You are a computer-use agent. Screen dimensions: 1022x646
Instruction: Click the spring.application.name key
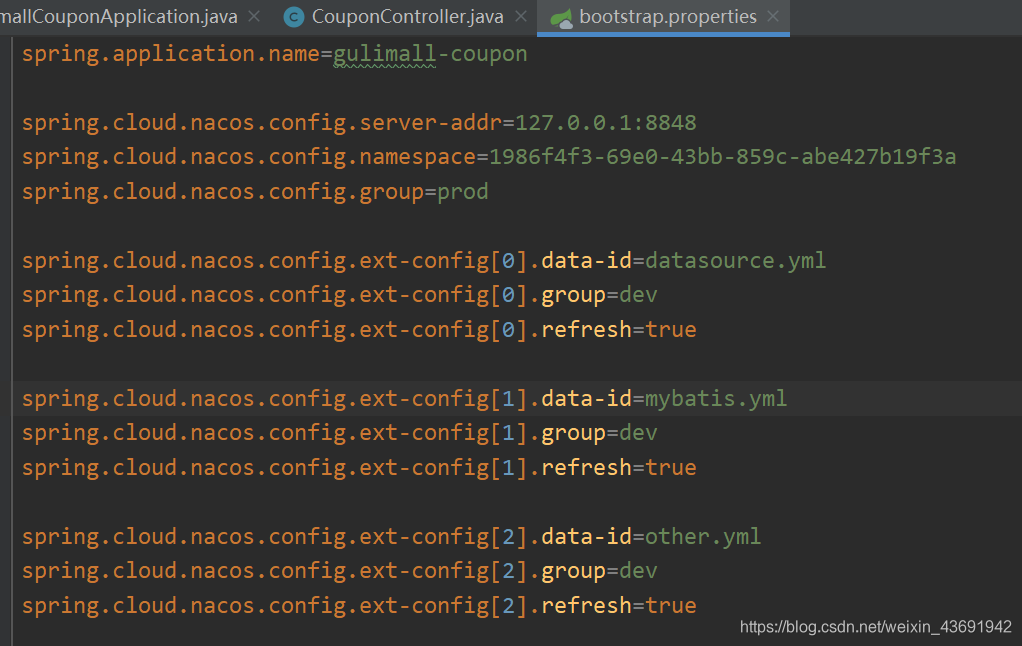(171, 53)
